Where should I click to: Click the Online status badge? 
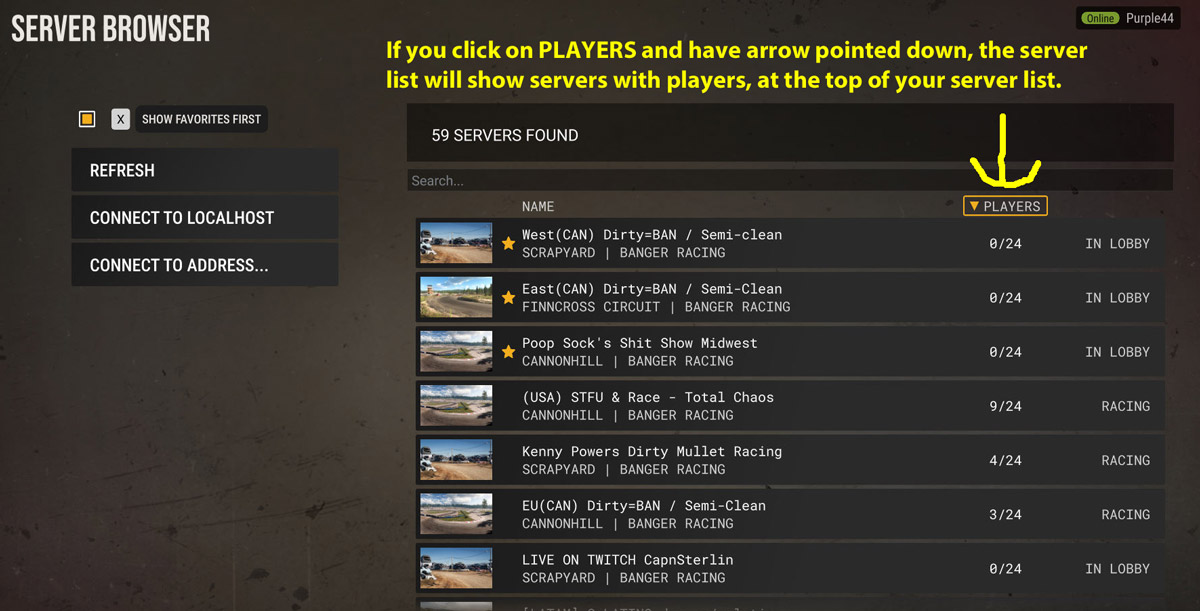1100,18
